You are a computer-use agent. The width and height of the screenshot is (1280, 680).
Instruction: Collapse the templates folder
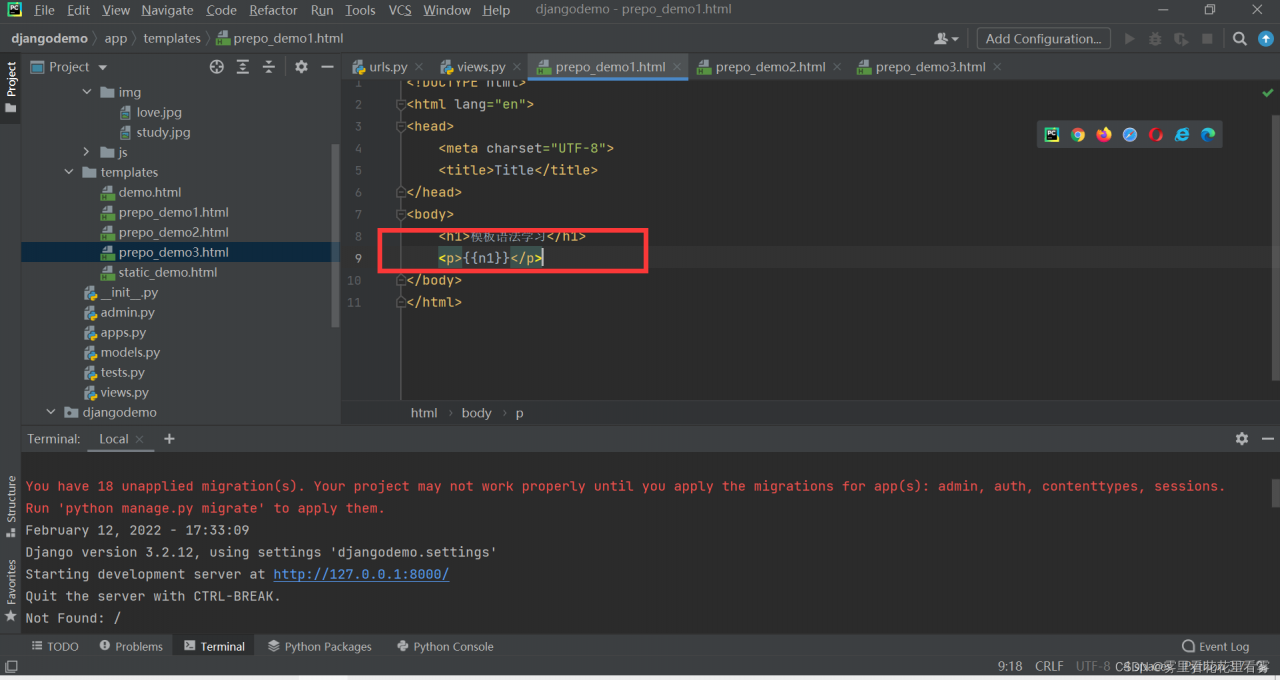point(69,172)
